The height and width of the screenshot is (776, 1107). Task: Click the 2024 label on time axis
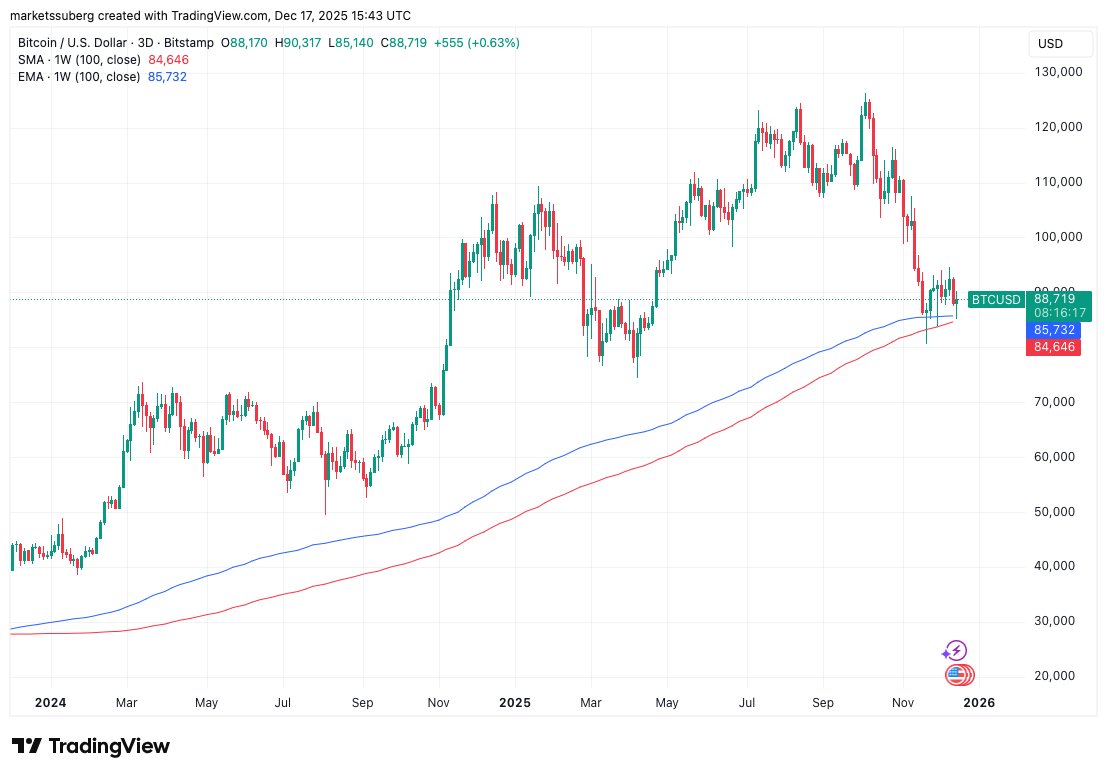click(50, 703)
